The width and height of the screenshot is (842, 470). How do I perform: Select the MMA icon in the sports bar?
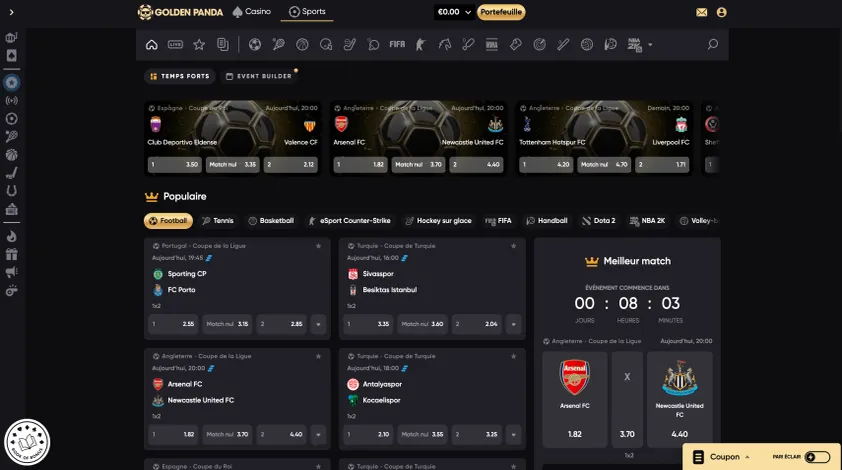(492, 45)
